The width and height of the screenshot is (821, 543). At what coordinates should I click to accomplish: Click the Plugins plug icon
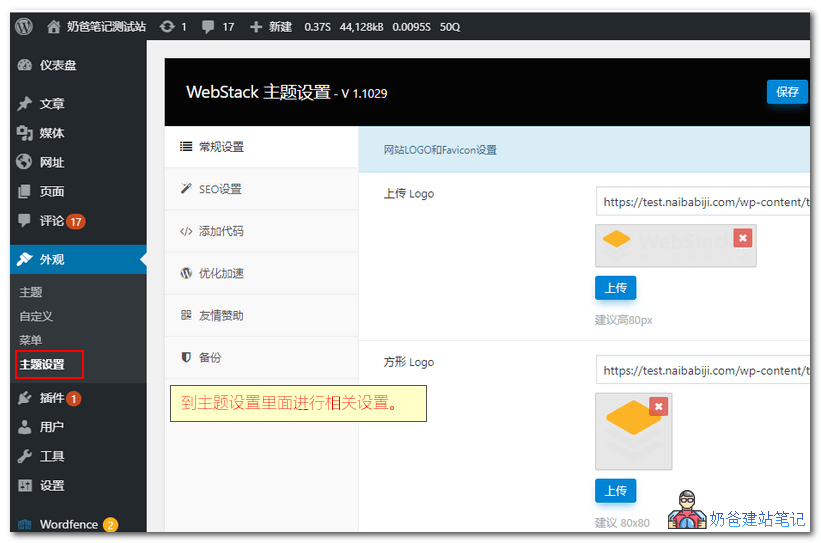point(25,398)
